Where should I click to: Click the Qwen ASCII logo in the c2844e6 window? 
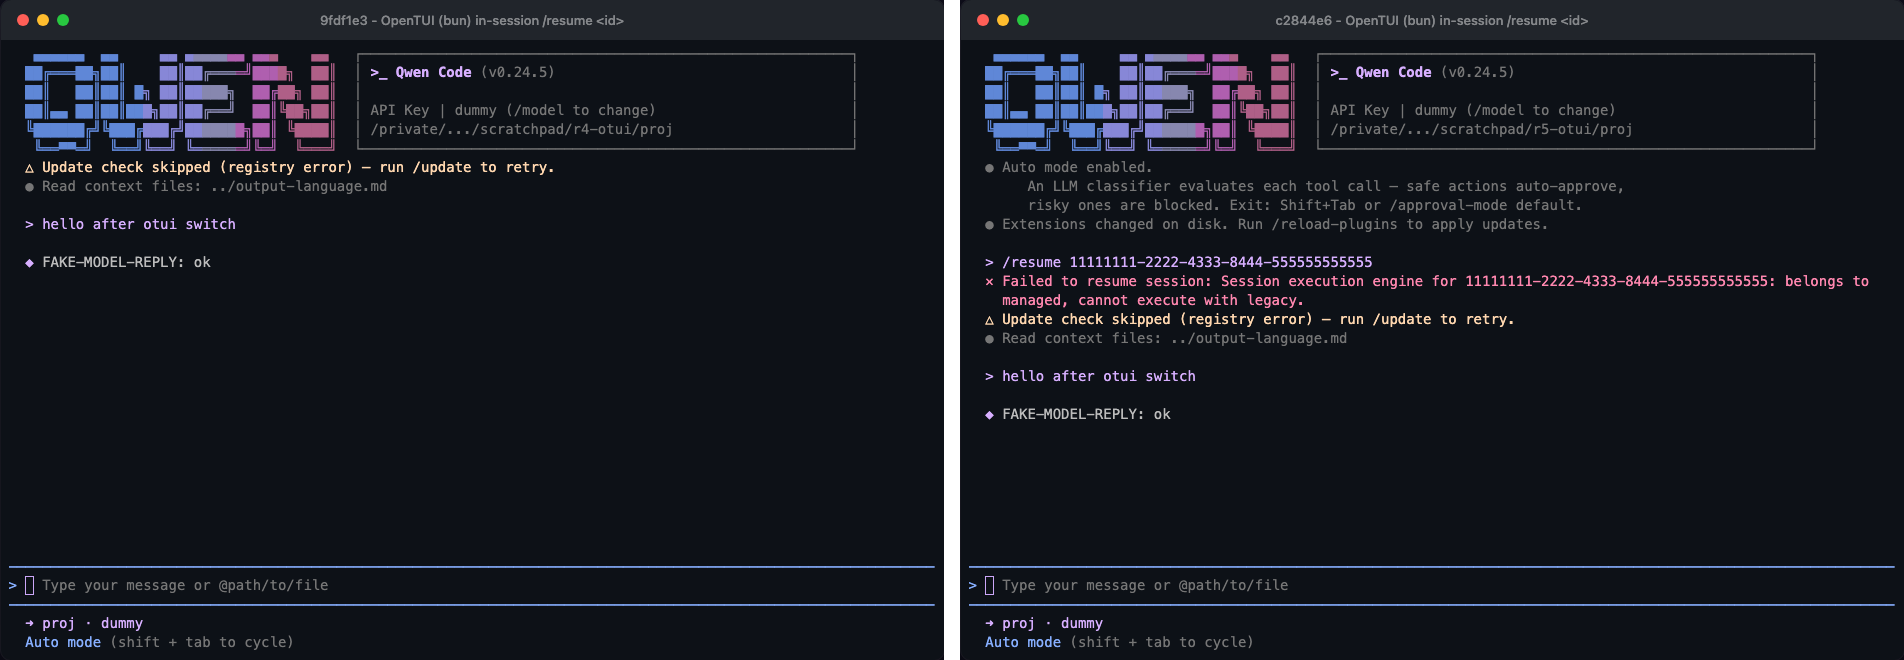pyautogui.click(x=1138, y=101)
